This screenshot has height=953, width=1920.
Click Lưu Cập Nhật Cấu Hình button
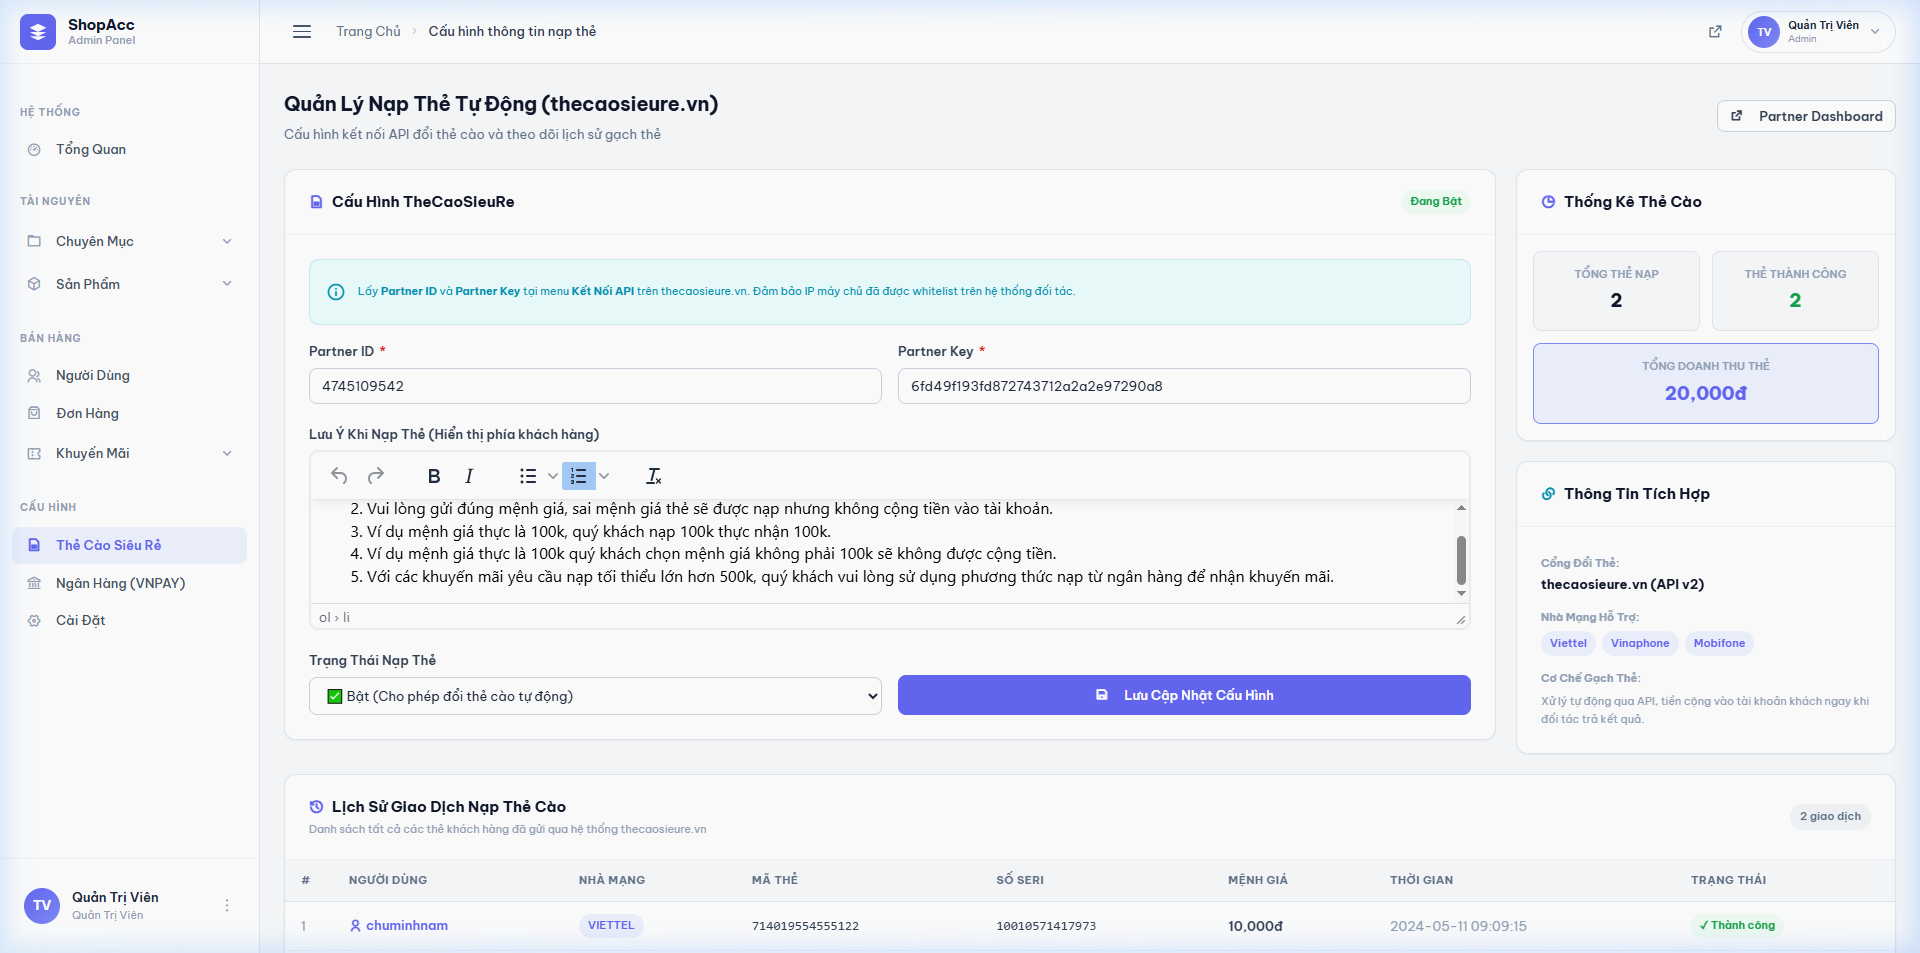tap(1184, 695)
